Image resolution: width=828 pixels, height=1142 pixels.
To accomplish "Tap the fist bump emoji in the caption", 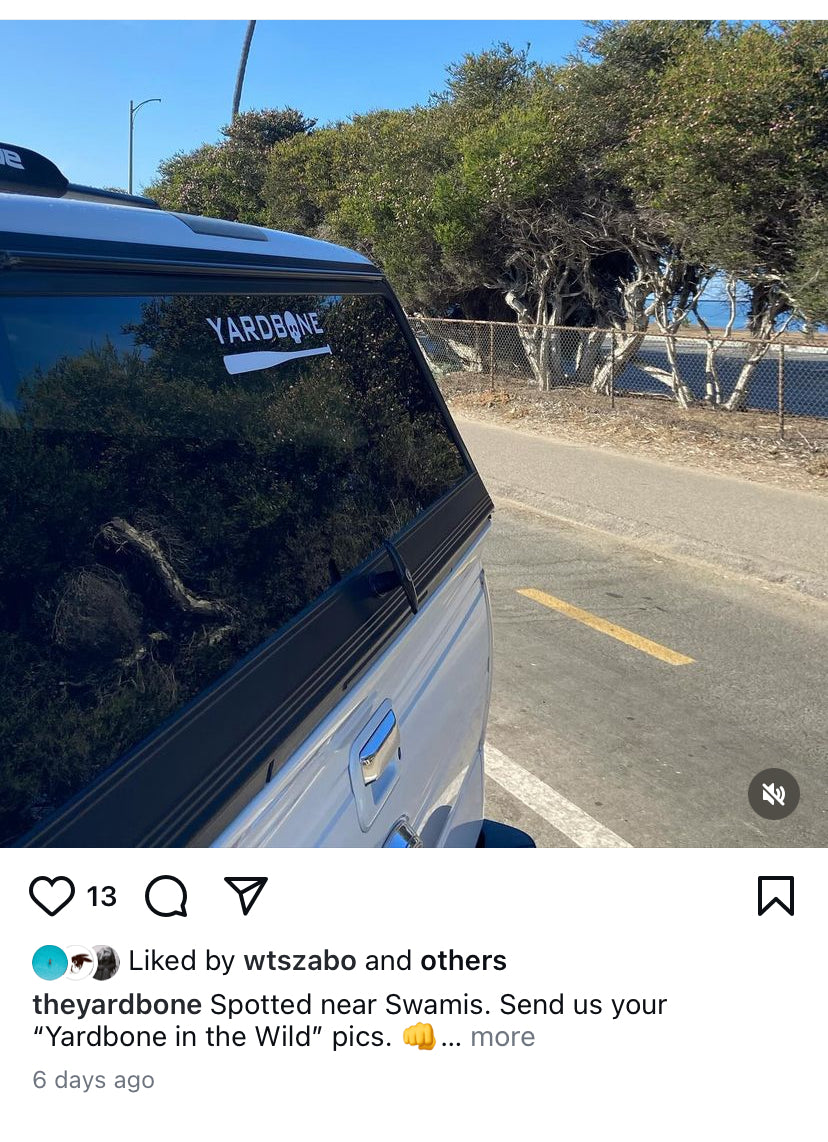I will (419, 1036).
